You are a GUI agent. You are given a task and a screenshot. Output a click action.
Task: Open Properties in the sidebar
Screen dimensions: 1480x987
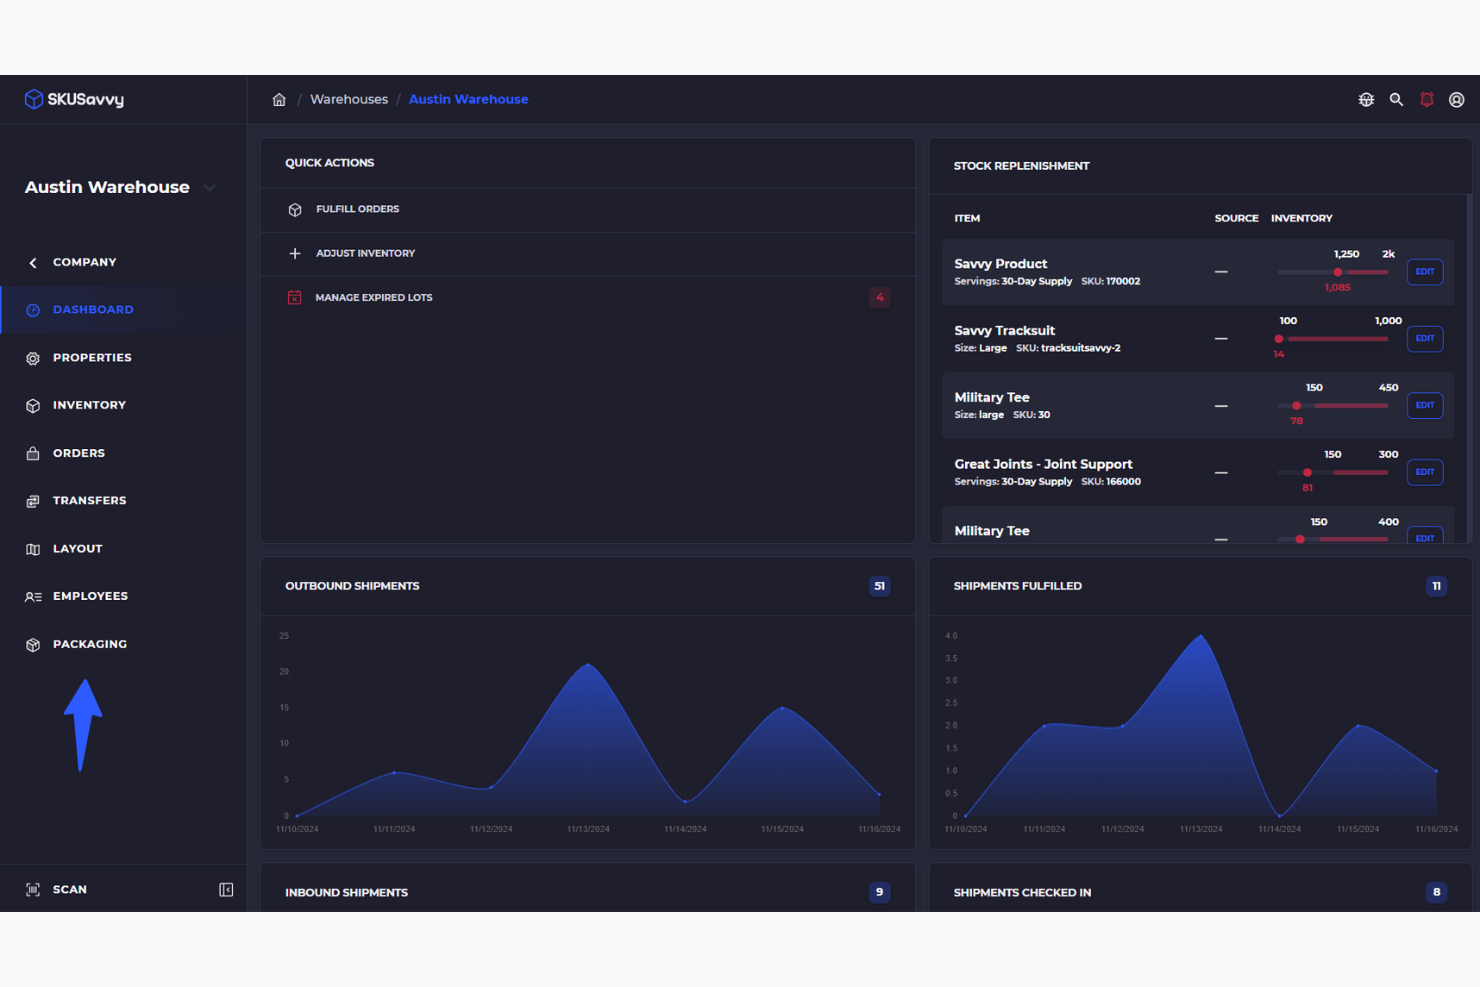pos(92,358)
